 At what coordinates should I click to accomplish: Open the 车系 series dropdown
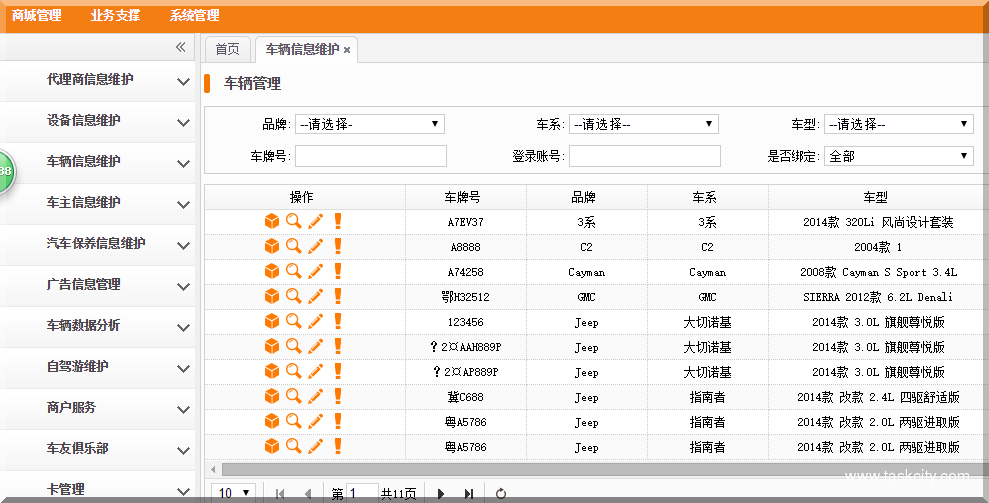coord(643,124)
